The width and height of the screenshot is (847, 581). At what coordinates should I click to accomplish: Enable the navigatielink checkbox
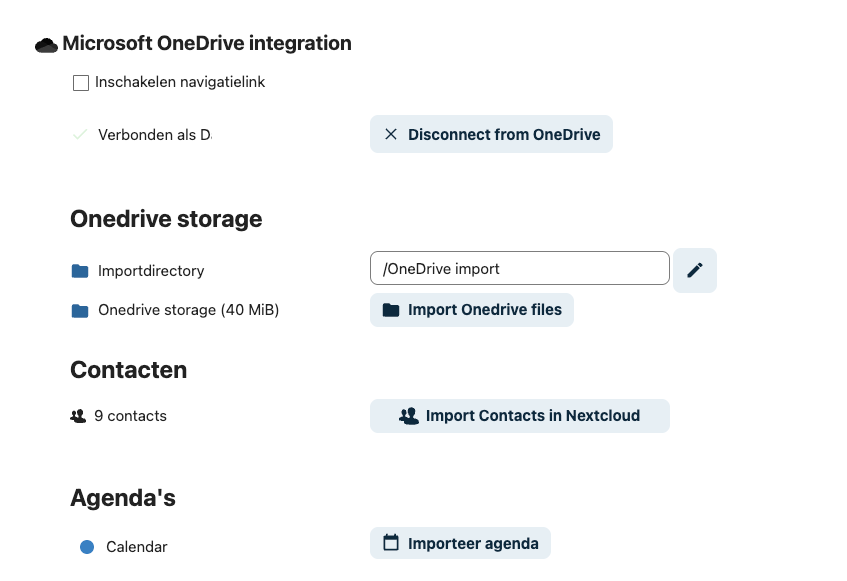point(81,83)
